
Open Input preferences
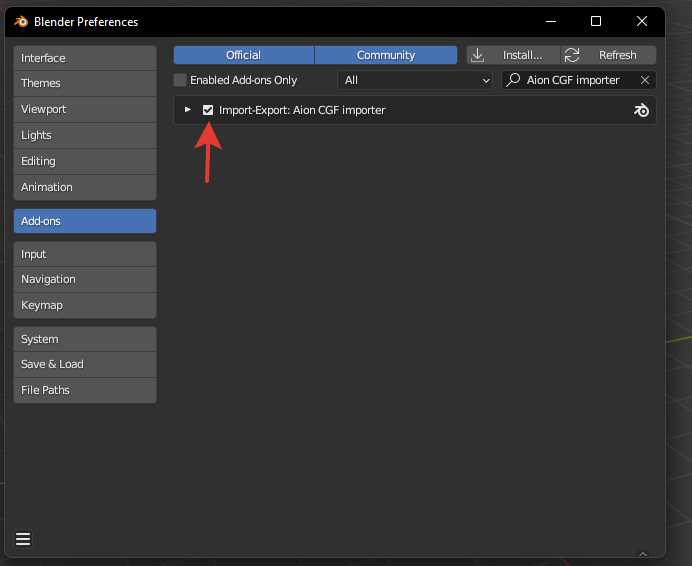(x=85, y=254)
